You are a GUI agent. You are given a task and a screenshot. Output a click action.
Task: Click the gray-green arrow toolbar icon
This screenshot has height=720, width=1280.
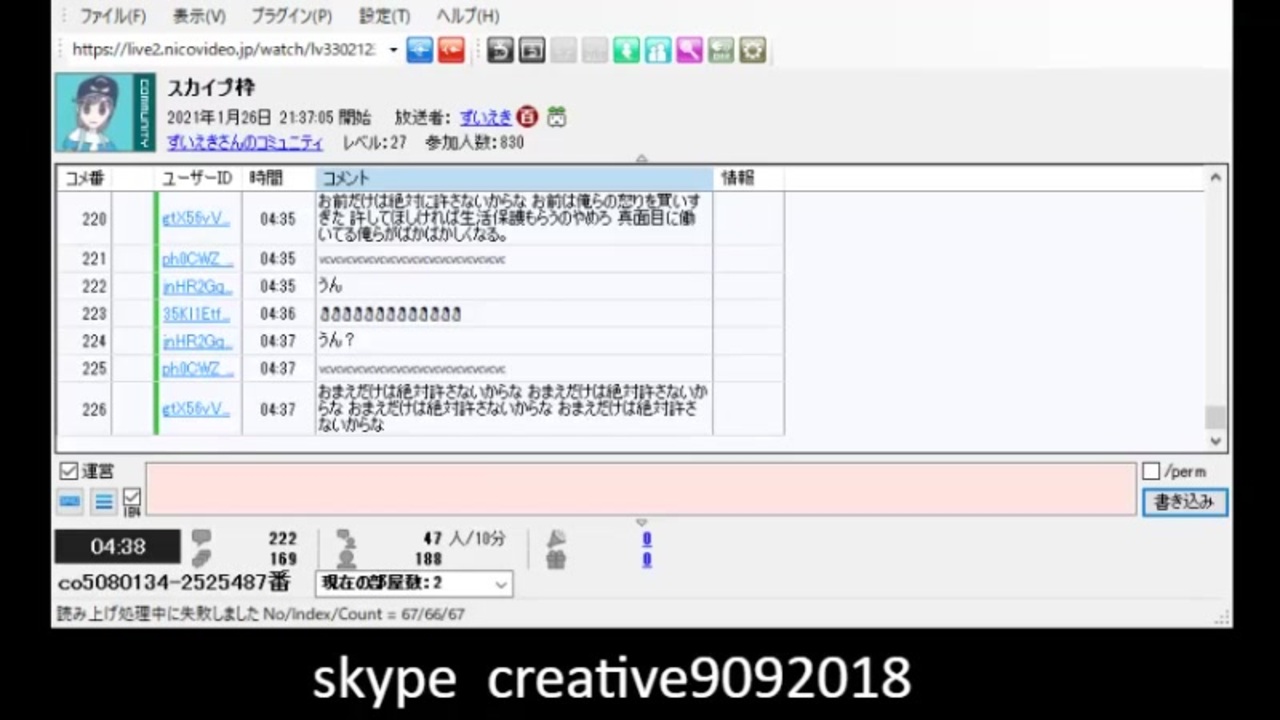pos(721,49)
